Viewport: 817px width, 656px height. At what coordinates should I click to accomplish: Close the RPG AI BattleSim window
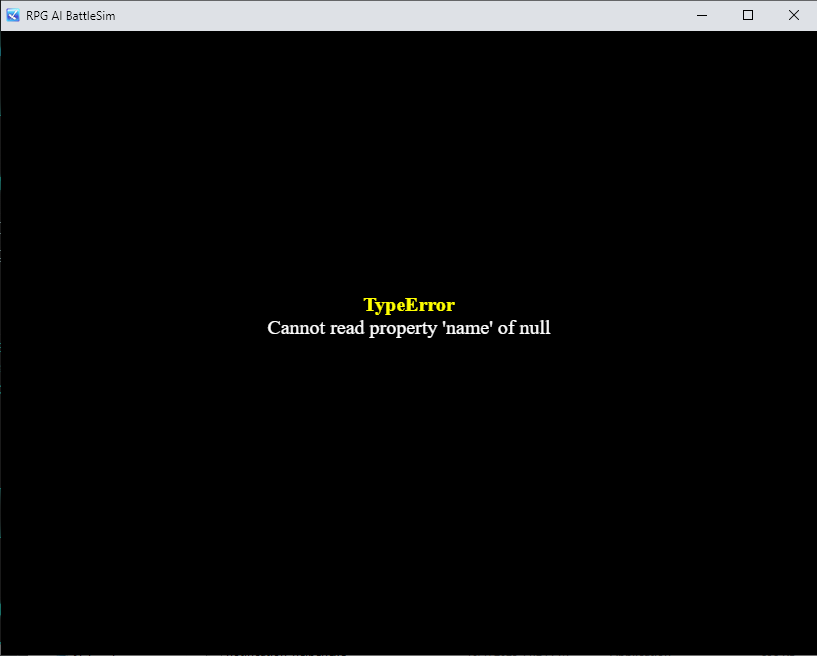click(794, 15)
